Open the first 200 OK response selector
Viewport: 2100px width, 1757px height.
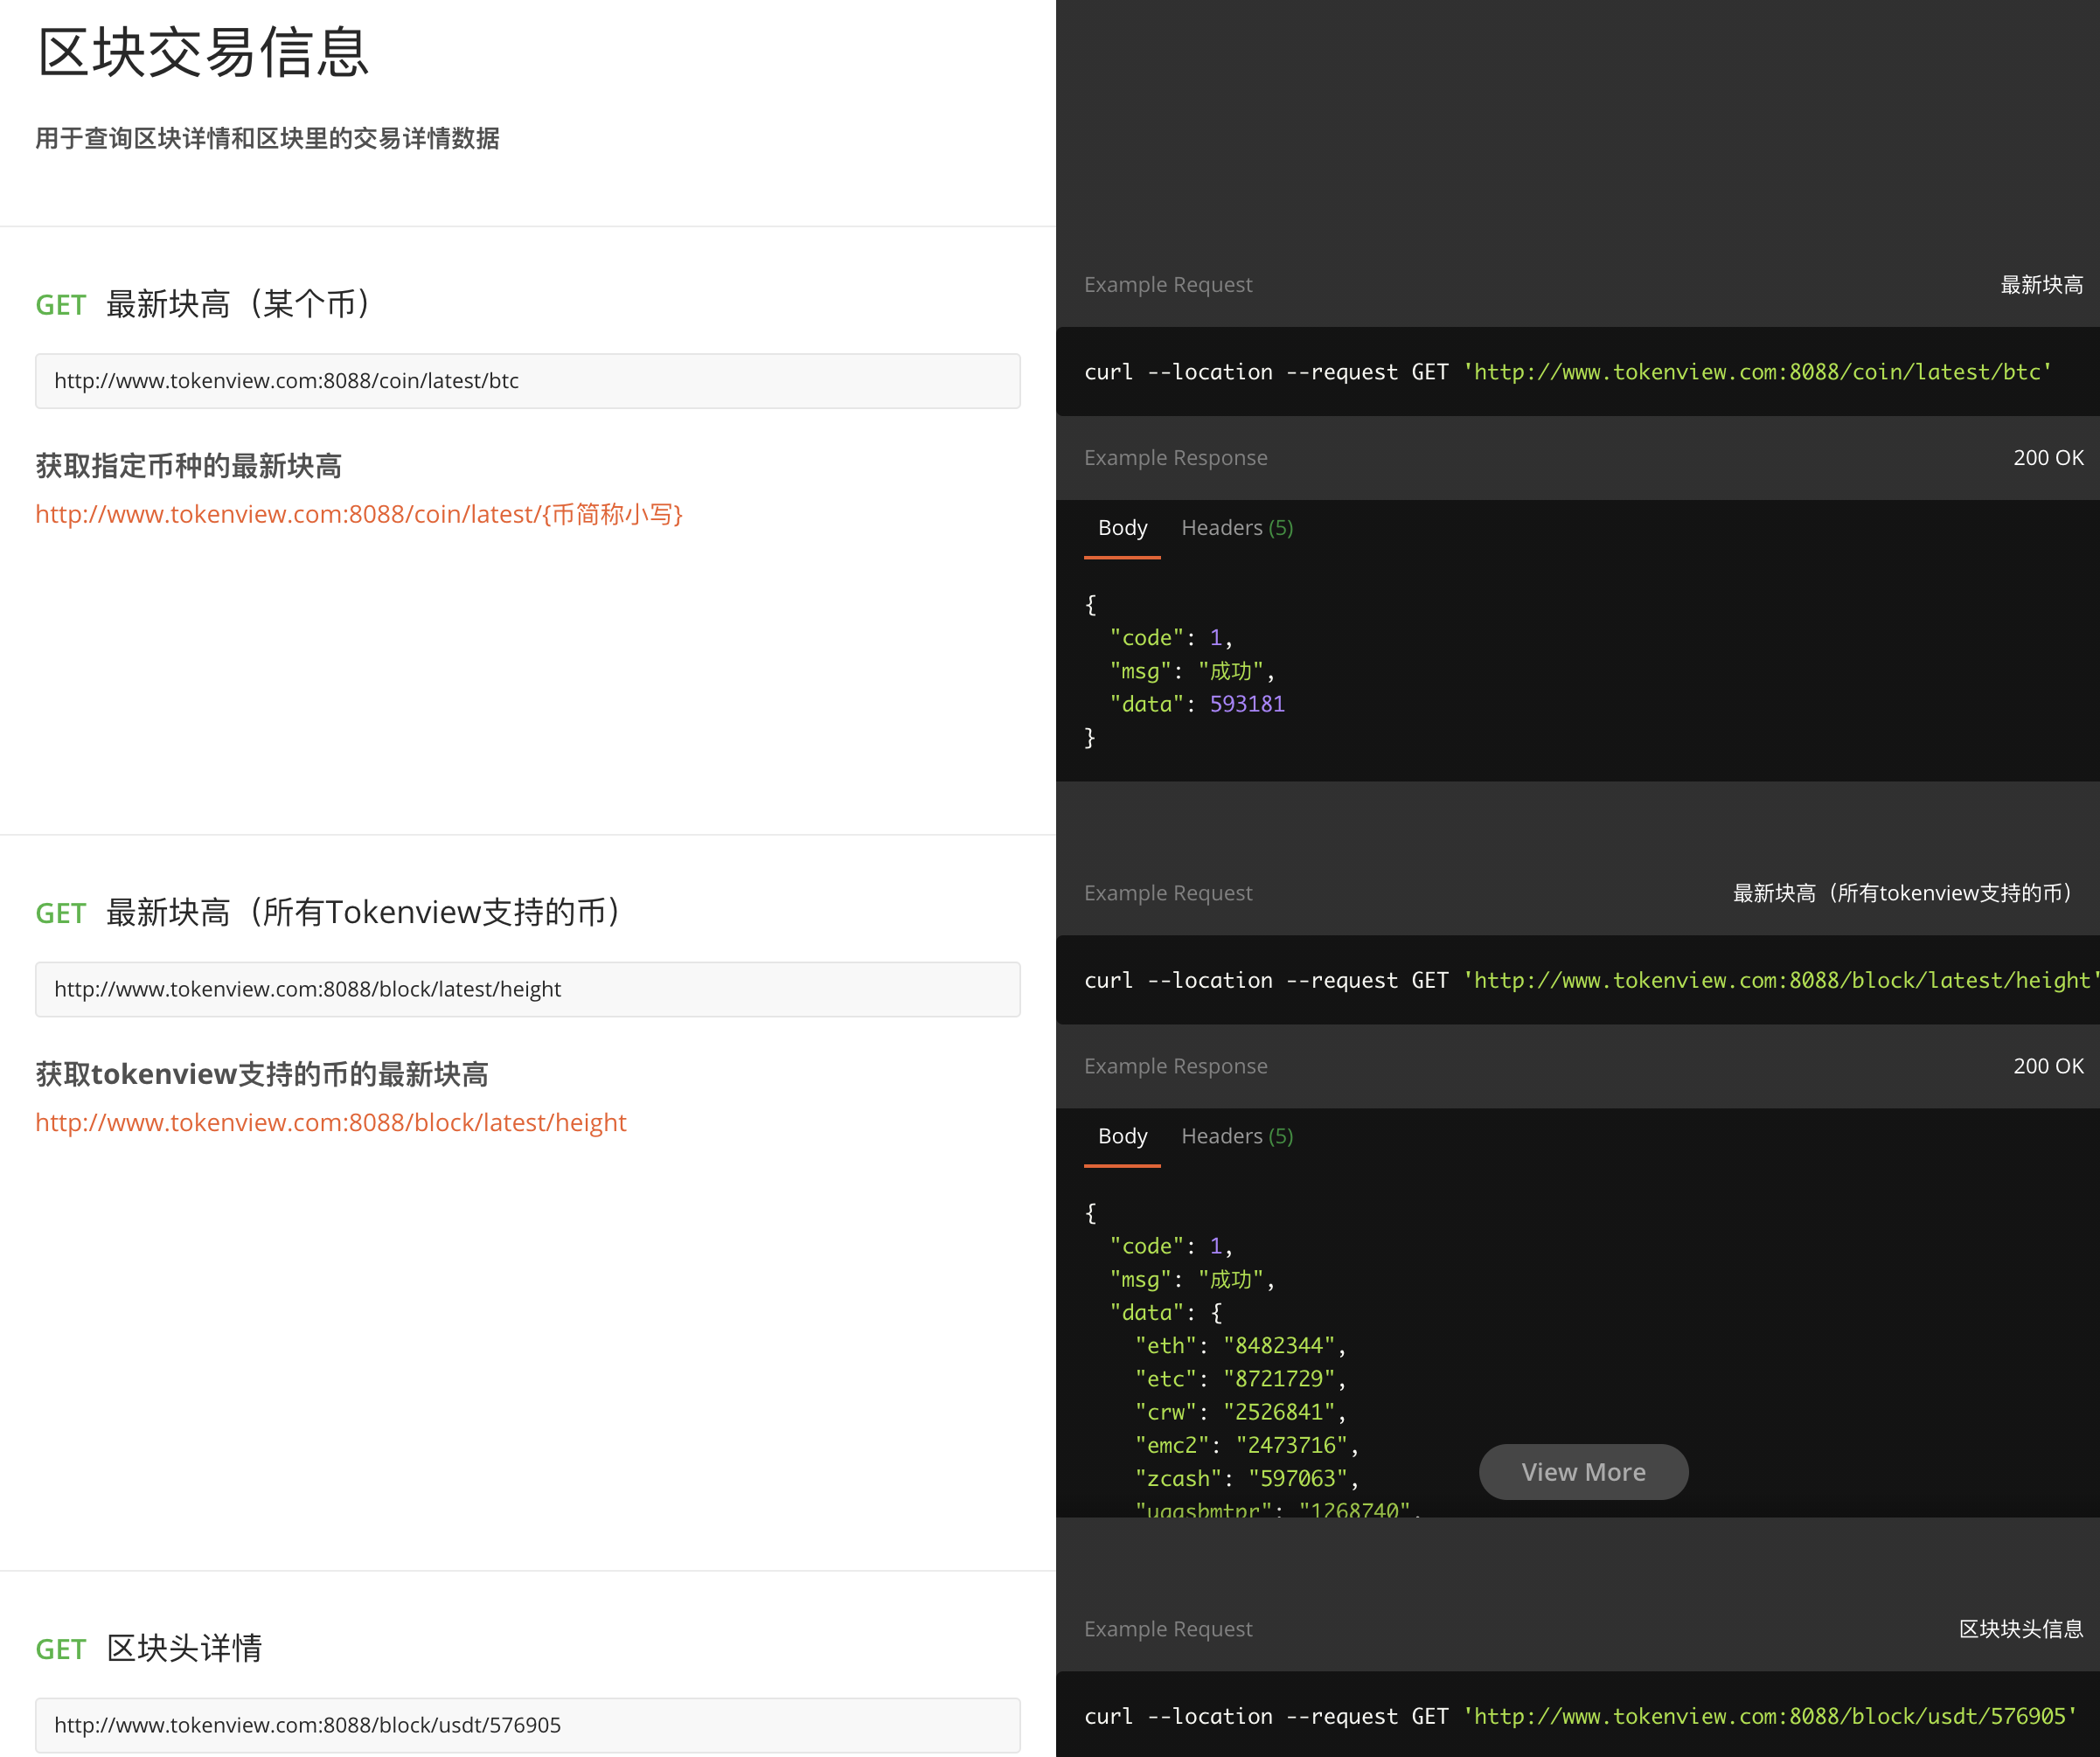tap(2048, 458)
